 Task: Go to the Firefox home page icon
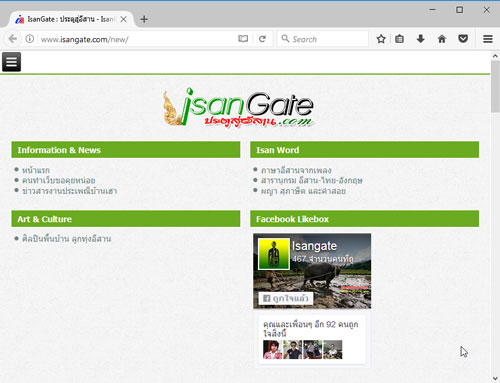442,39
